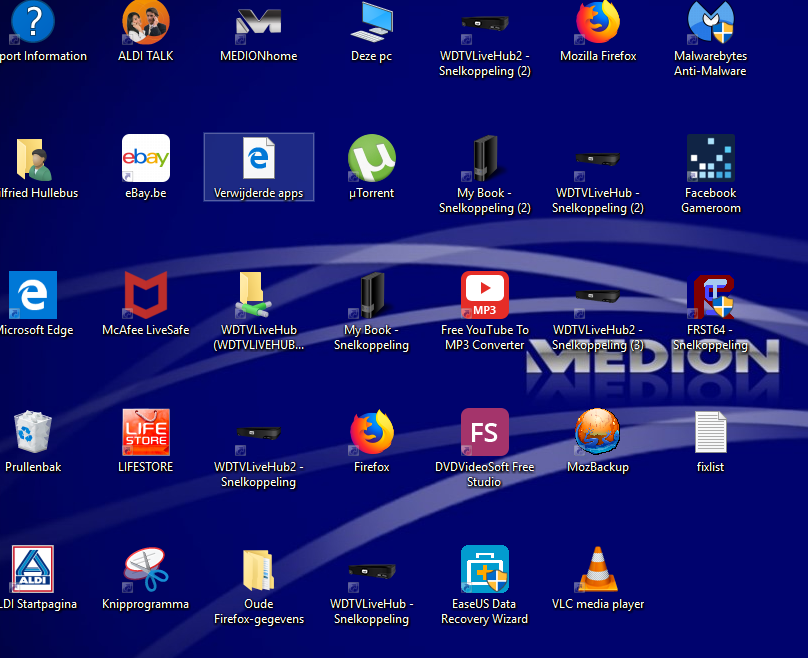Image resolution: width=808 pixels, height=658 pixels.
Task: Launch LIFESTORE desktop icon
Action: pyautogui.click(x=146, y=432)
